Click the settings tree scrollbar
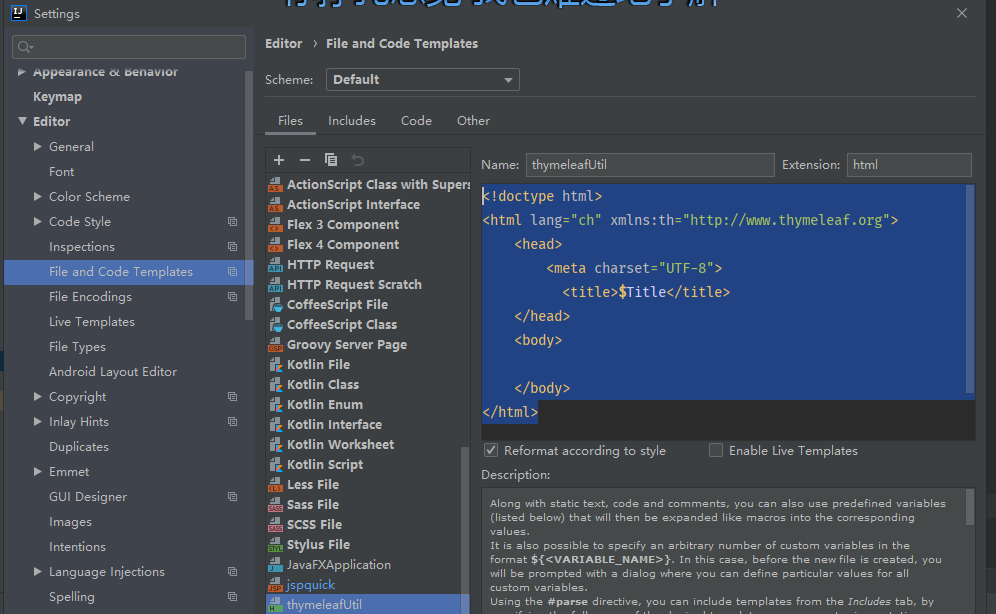 [248, 196]
